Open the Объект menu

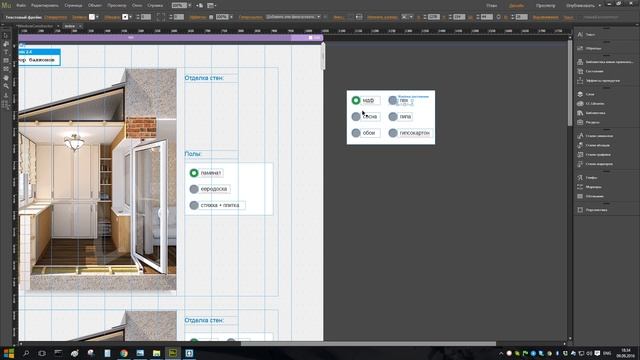(95, 6)
